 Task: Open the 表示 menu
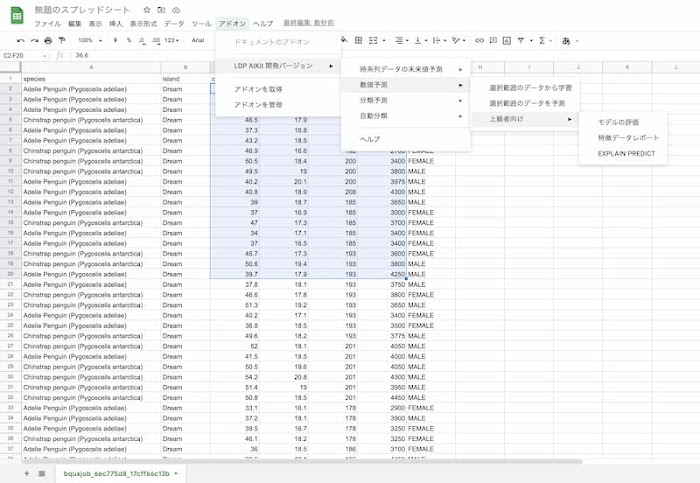pyautogui.click(x=95, y=24)
